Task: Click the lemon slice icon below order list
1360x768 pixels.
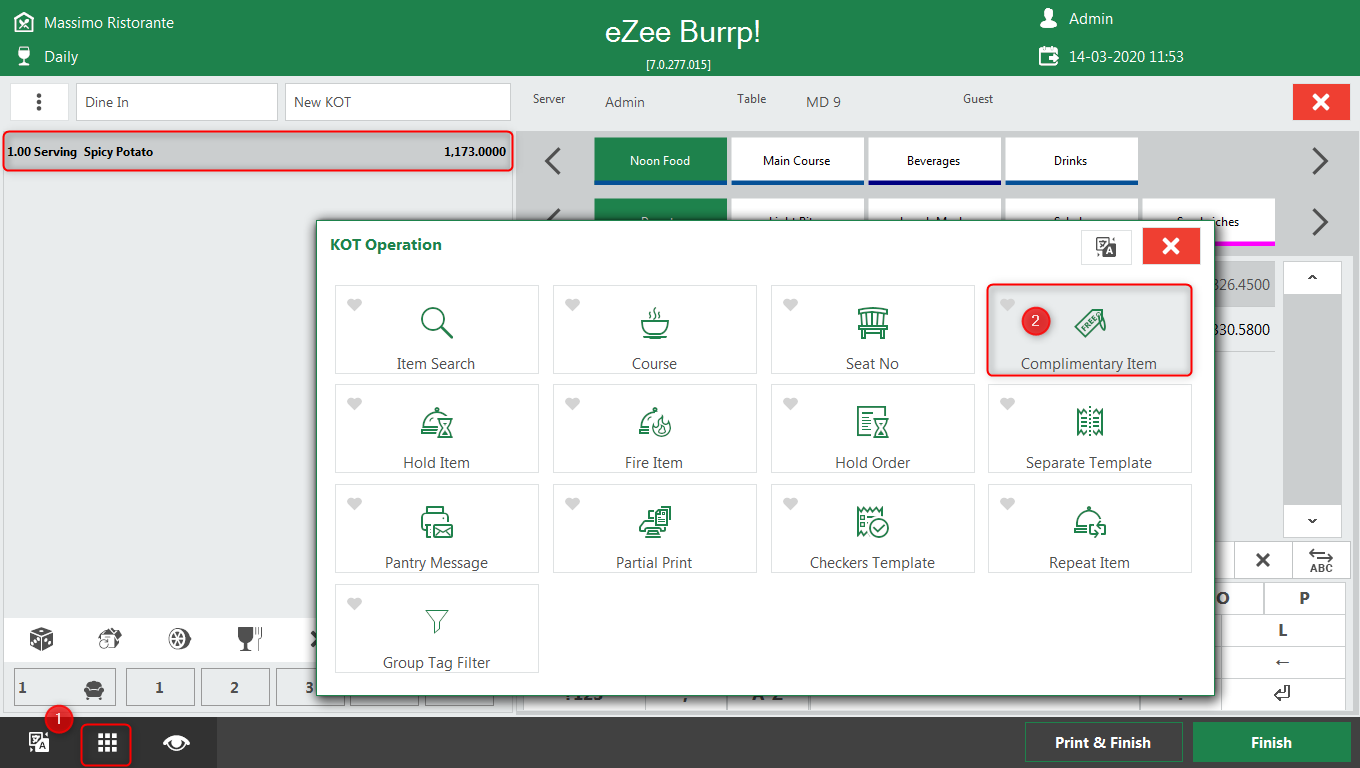Action: (x=179, y=639)
